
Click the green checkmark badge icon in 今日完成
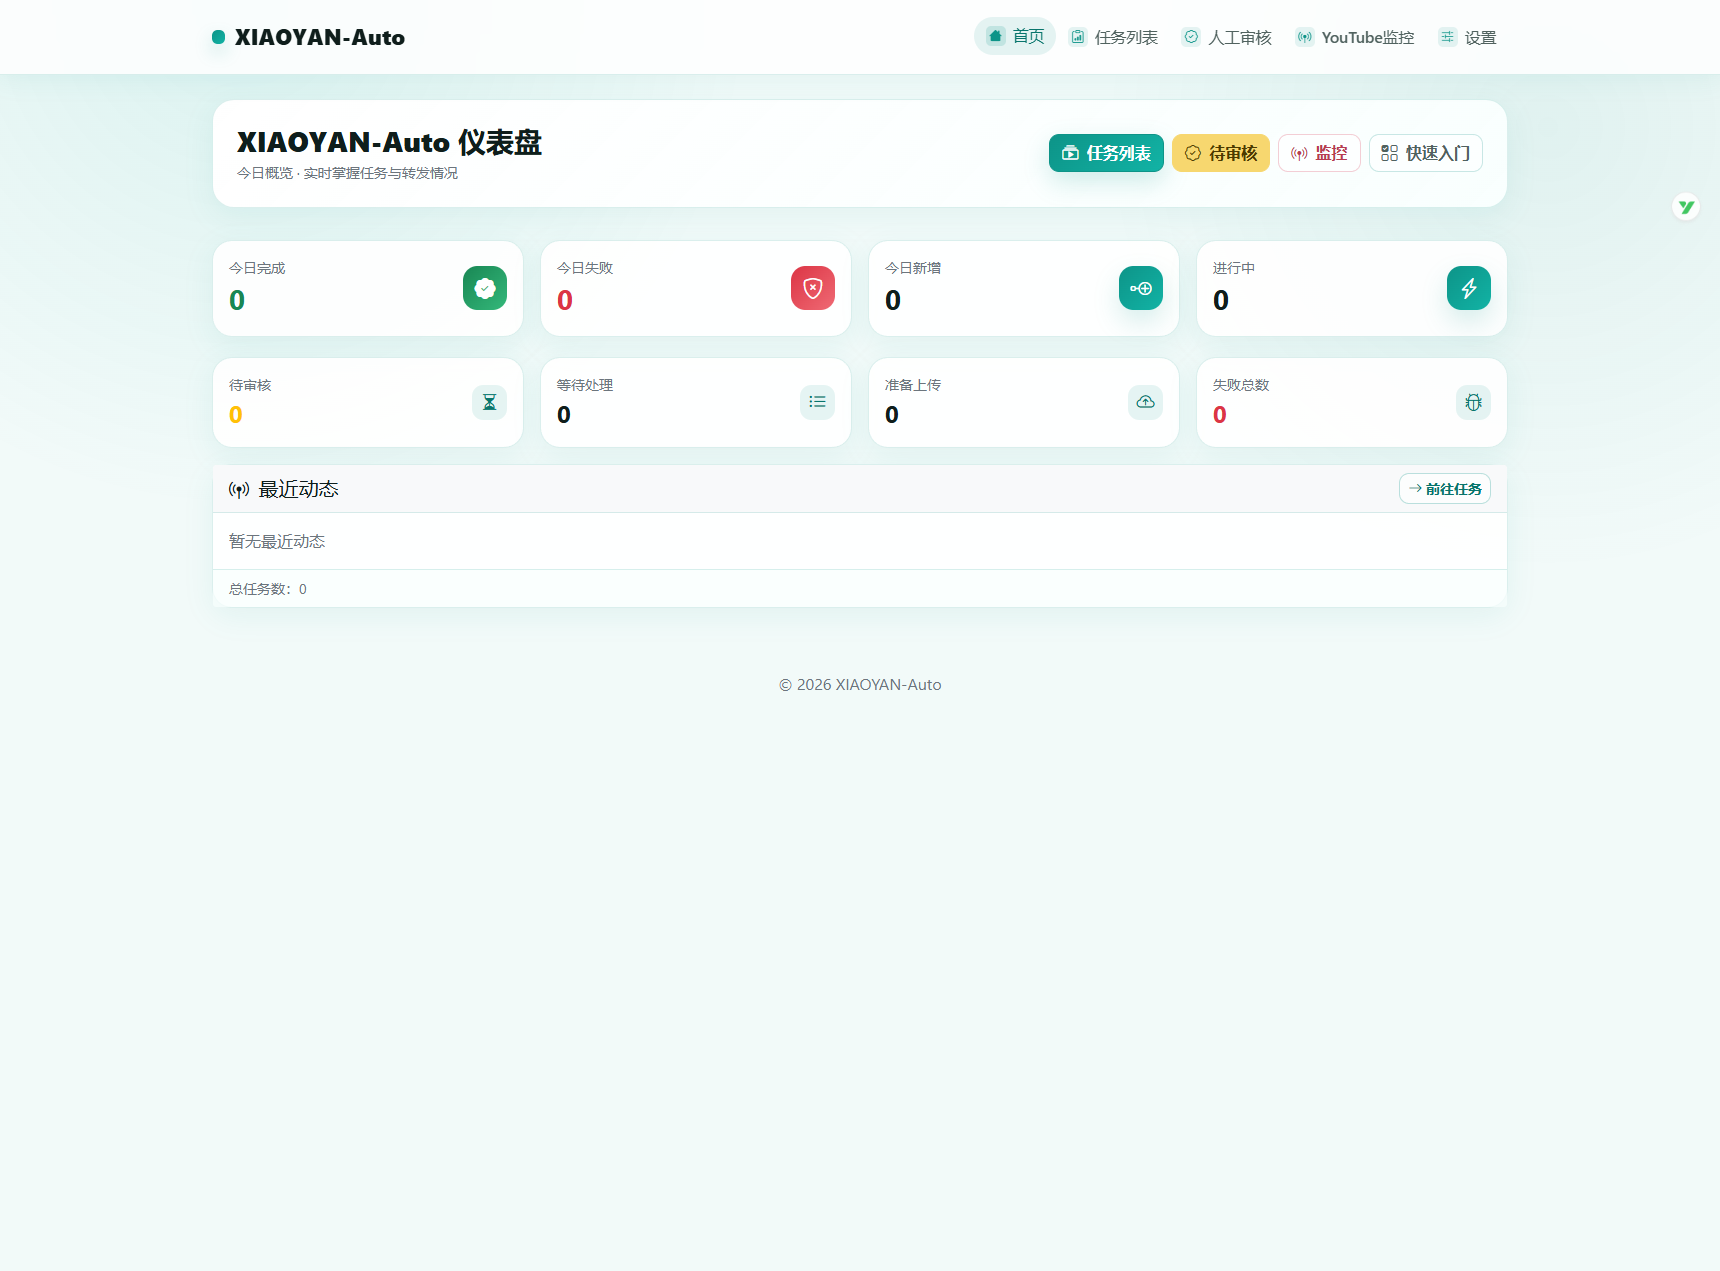pos(485,288)
